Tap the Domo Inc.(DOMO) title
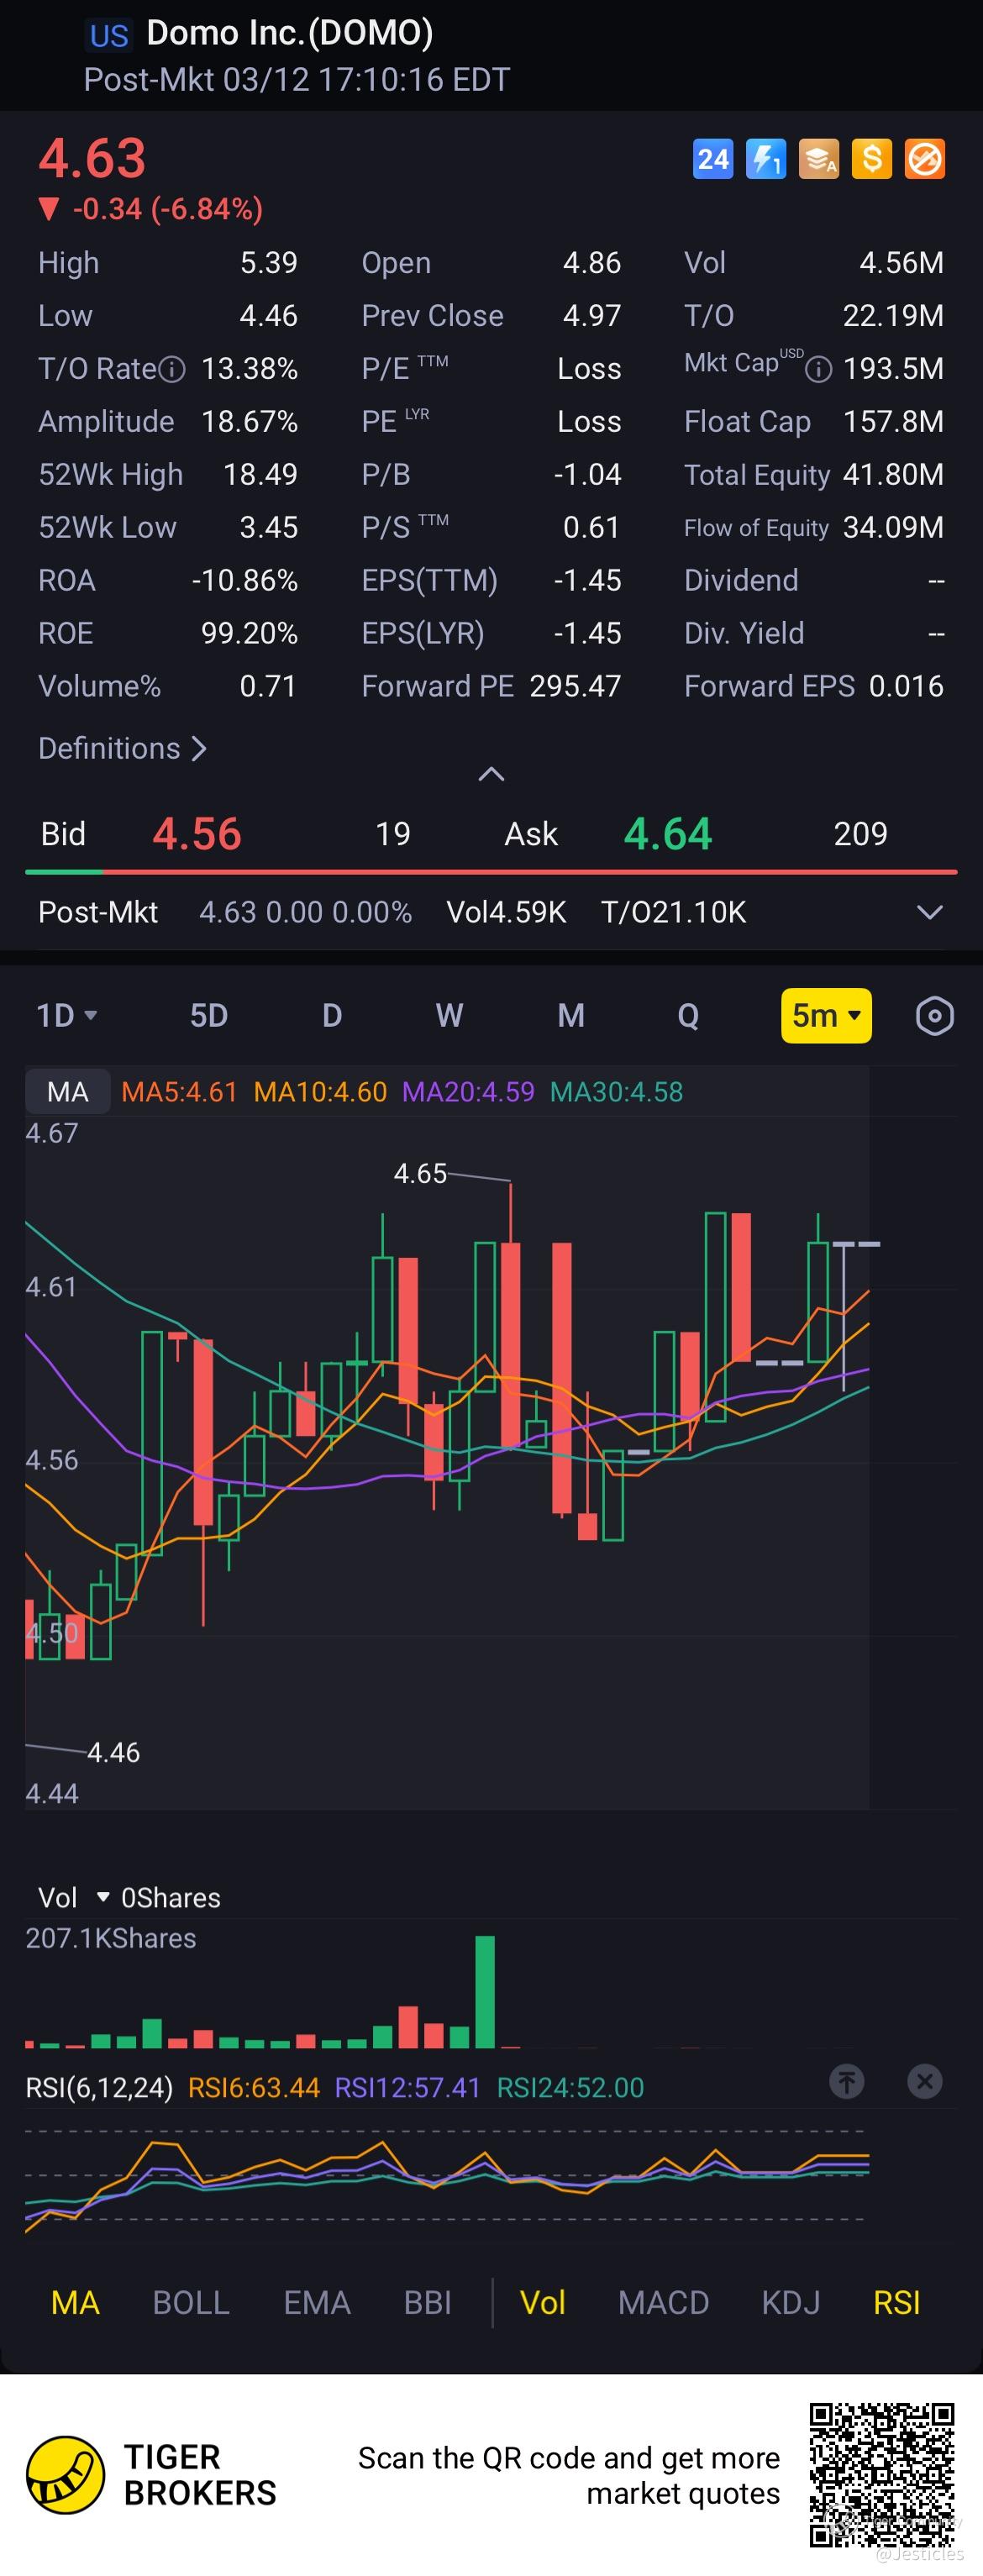Screen dimensions: 983x2576 tap(290, 33)
